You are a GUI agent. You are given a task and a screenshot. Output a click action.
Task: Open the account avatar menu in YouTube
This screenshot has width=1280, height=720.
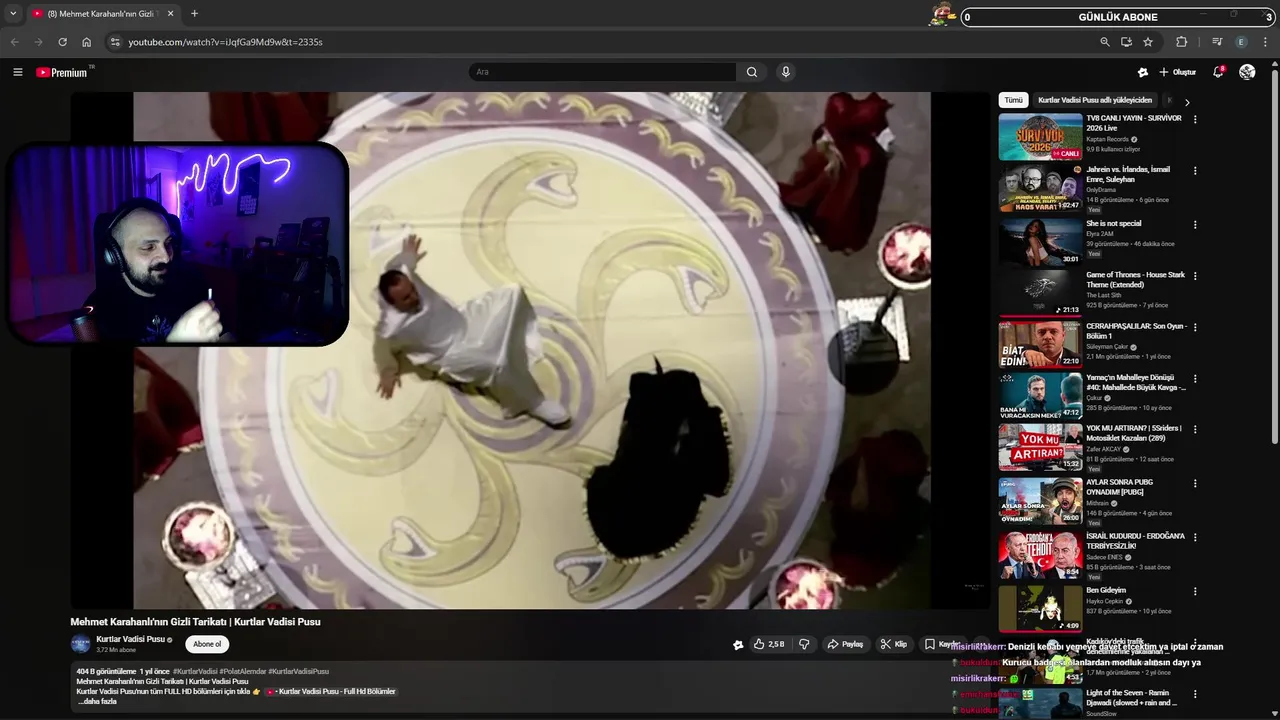1247,72
